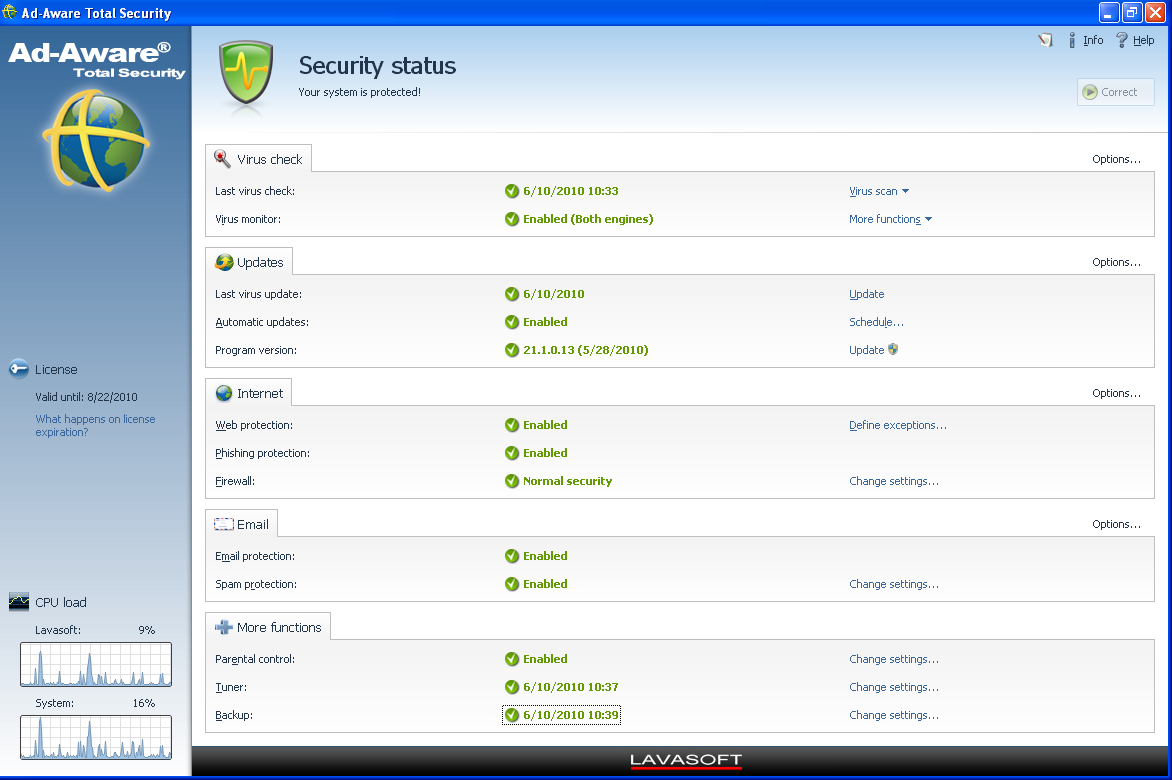Click the CPU load graph icon
Viewport: 1172px width, 780px height.
[x=19, y=602]
